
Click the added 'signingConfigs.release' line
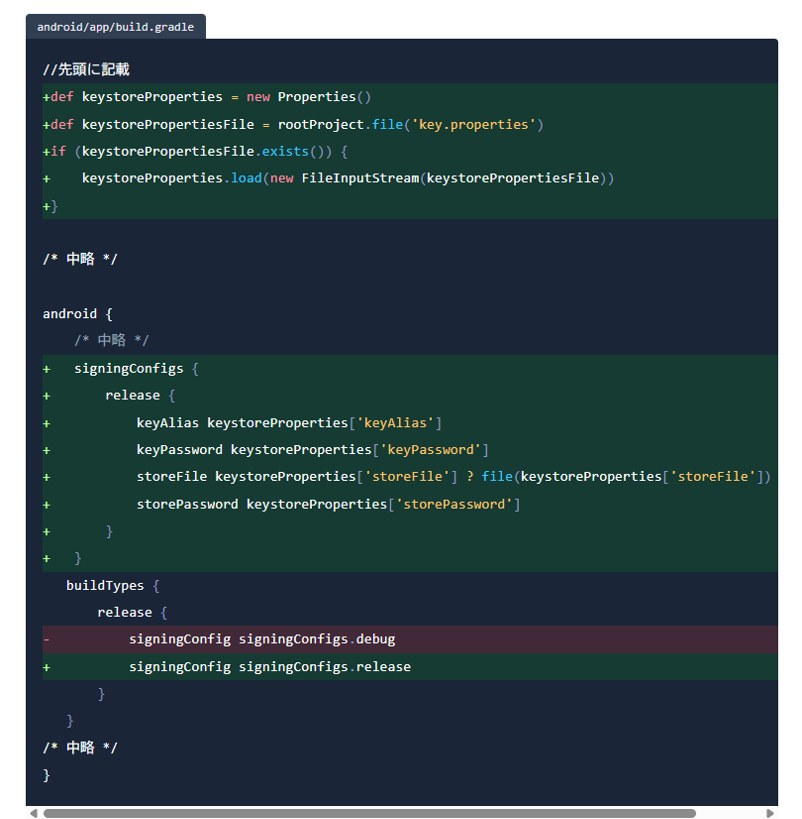coord(410,667)
